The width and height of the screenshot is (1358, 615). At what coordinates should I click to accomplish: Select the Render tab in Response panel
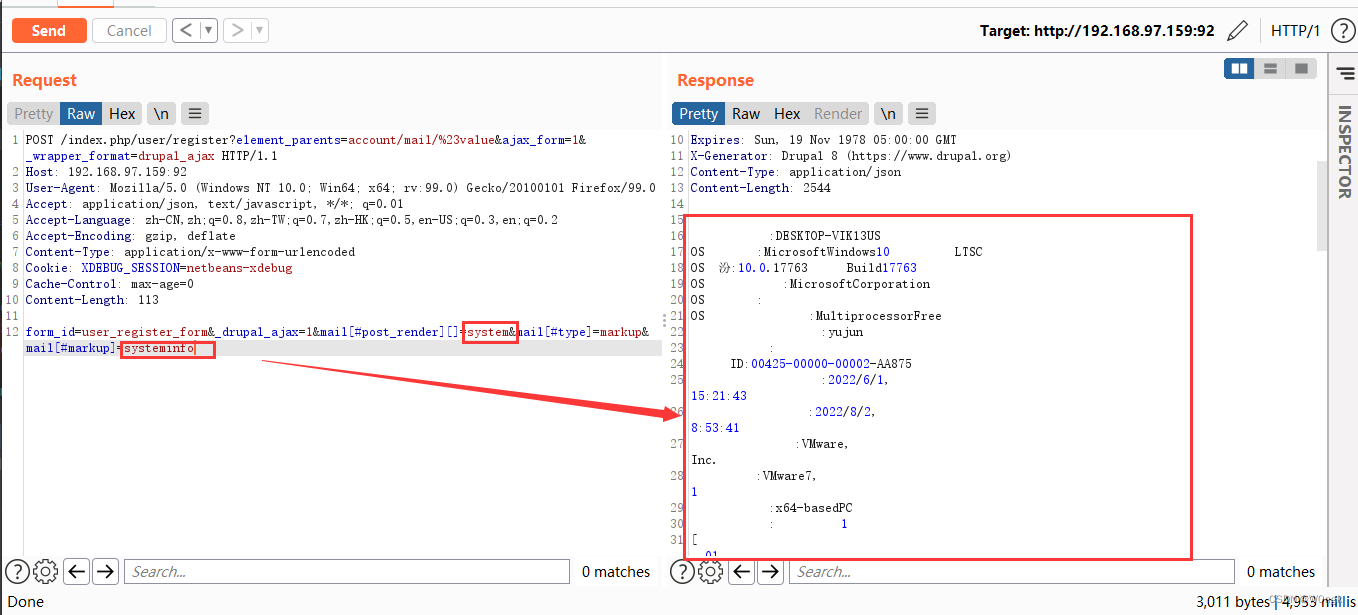[838, 113]
